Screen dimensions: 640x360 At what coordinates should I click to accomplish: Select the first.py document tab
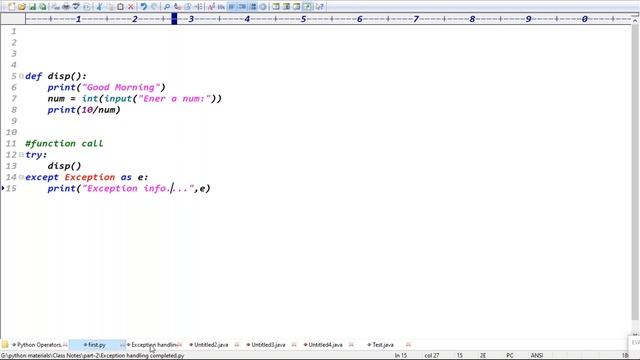point(97,345)
